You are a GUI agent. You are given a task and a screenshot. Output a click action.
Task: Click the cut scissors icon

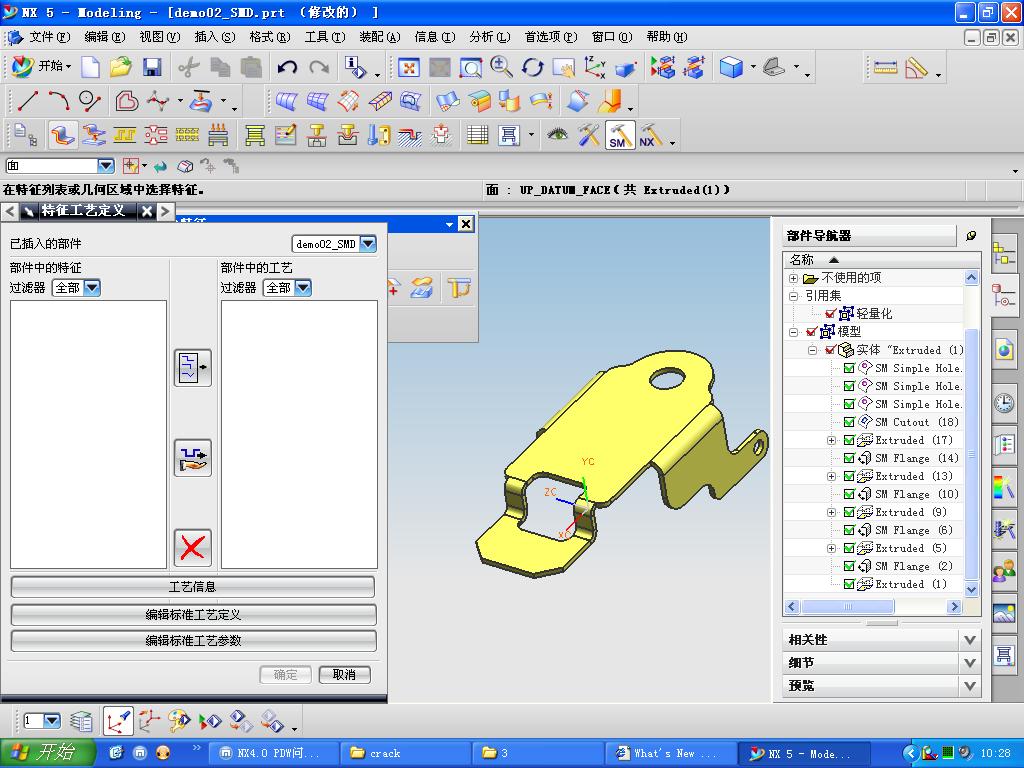(x=189, y=67)
